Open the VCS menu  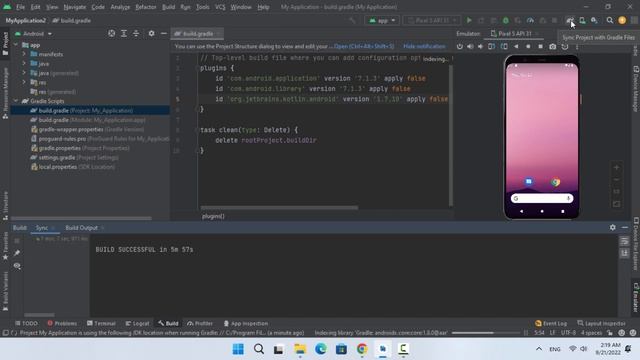coord(220,7)
